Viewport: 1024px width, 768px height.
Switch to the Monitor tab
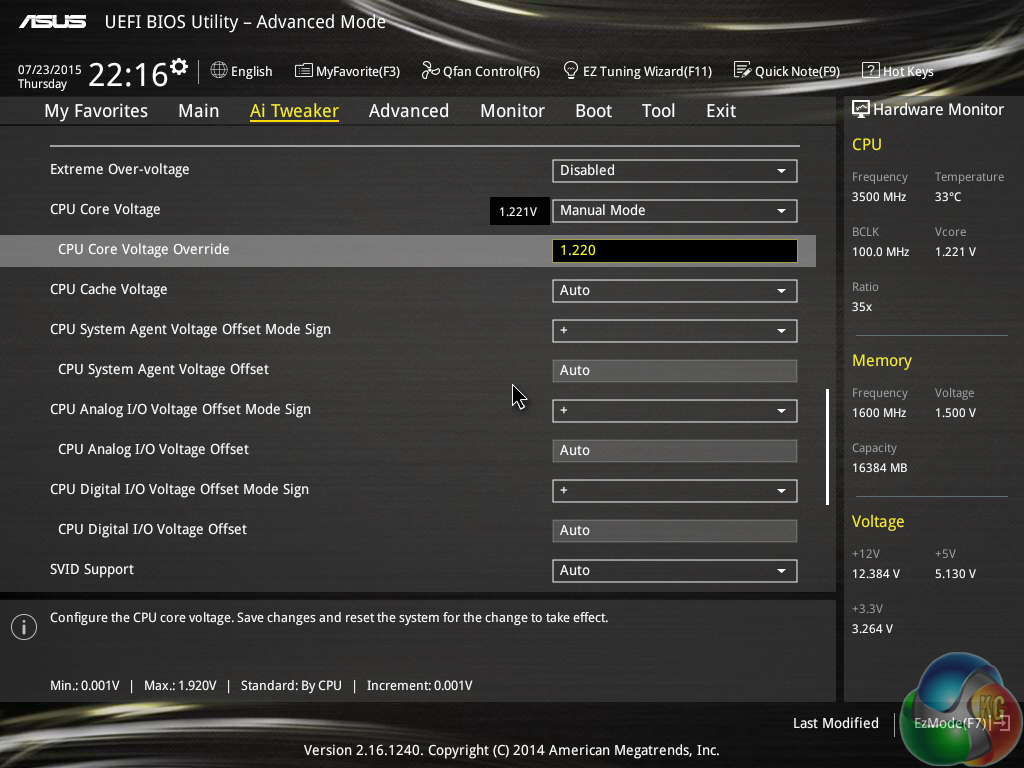(x=512, y=111)
